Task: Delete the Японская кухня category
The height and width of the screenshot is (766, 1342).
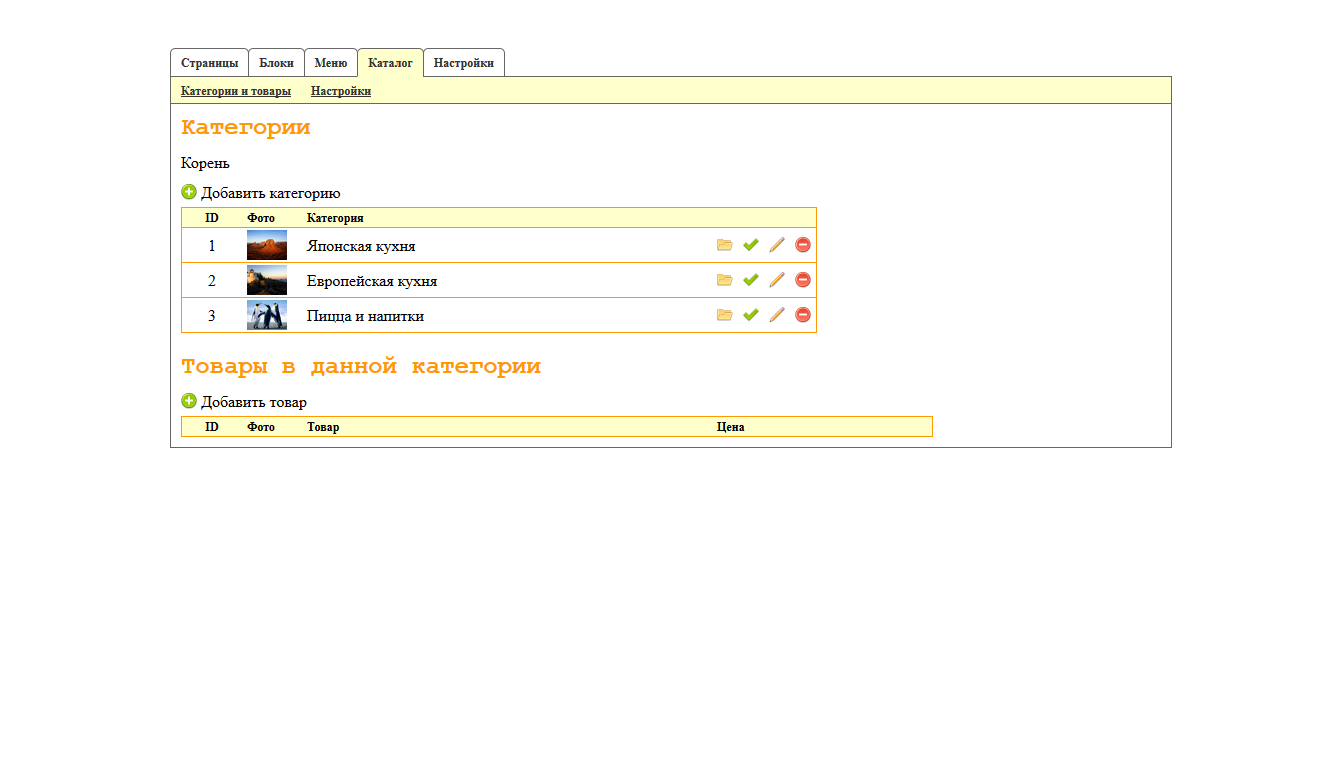Action: [x=803, y=245]
